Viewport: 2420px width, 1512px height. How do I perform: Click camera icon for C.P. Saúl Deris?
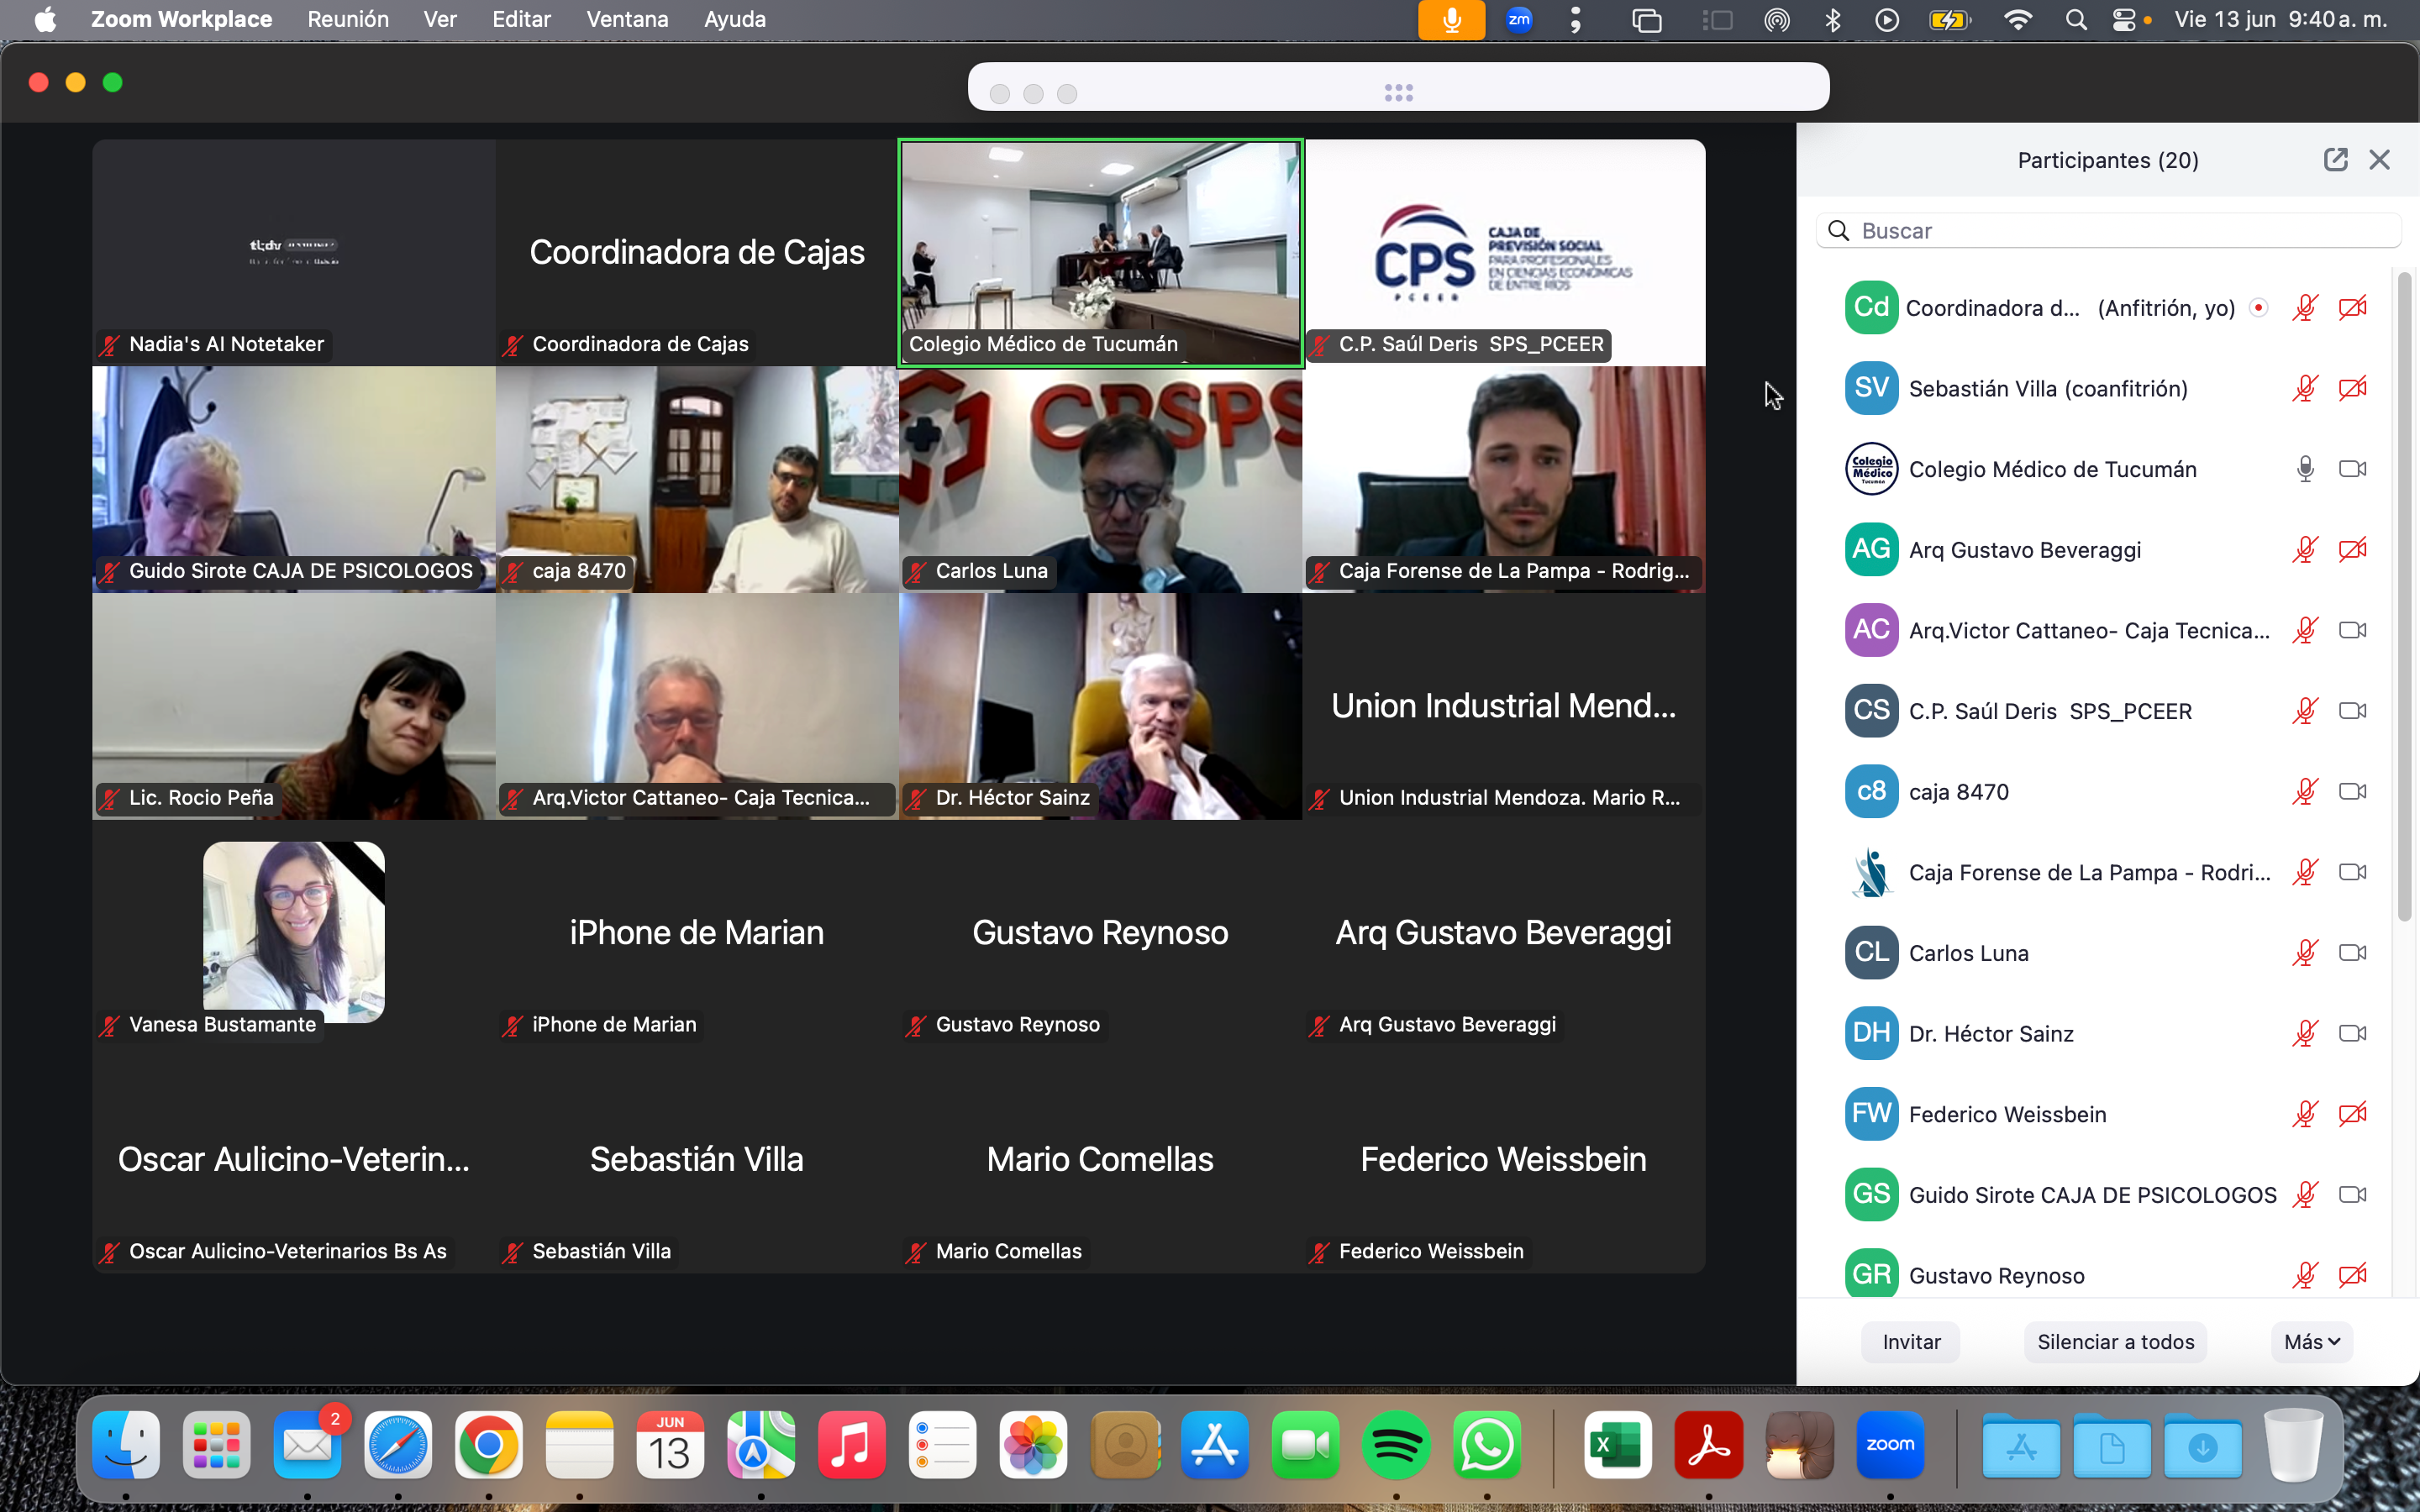(x=2352, y=711)
